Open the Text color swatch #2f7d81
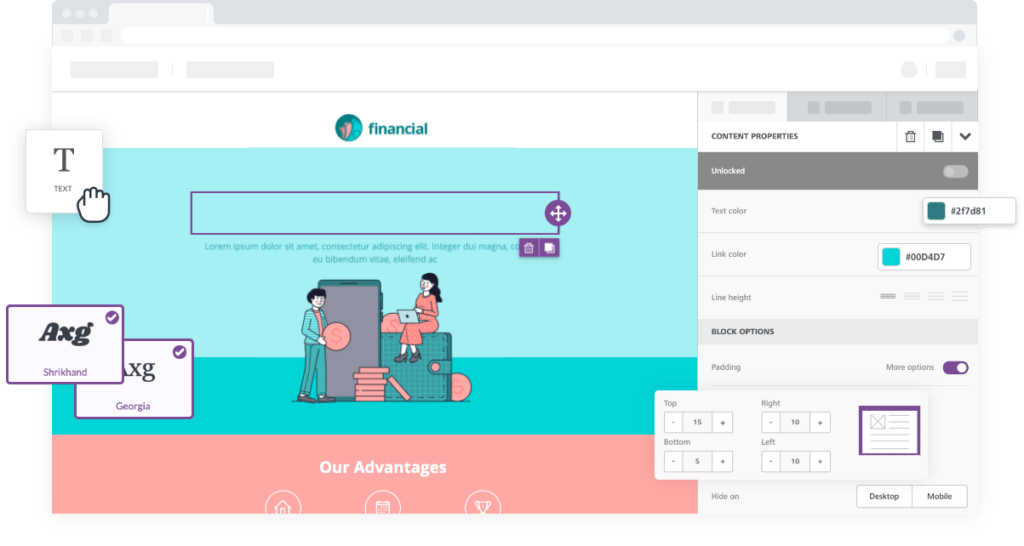This screenshot has width=1024, height=546. click(936, 211)
